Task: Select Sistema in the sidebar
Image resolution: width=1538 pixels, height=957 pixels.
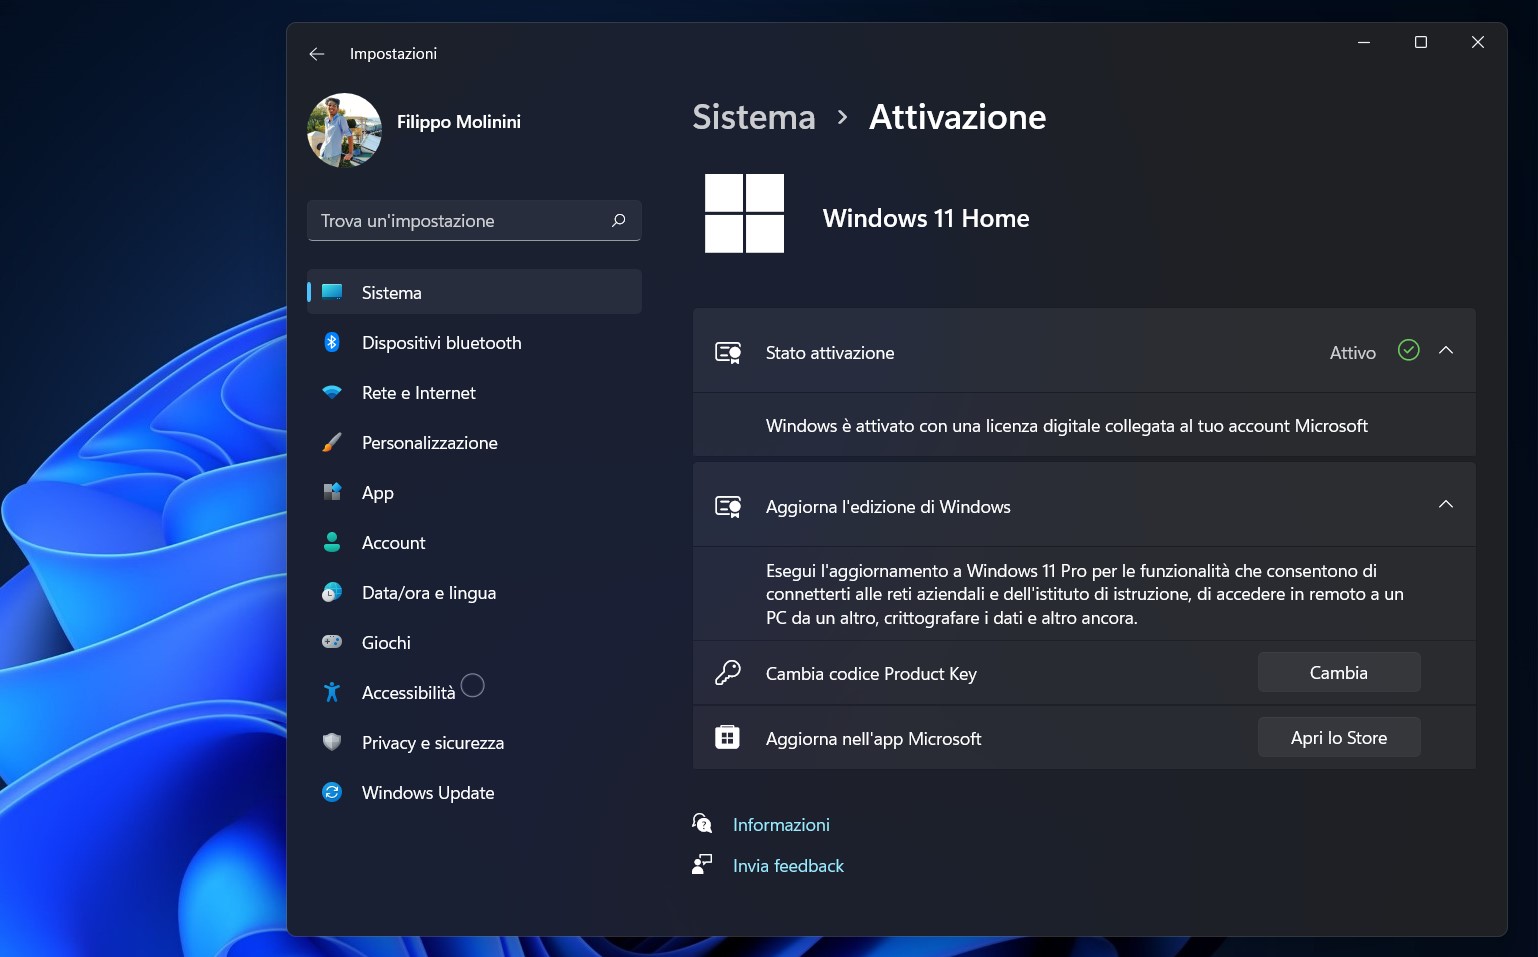Action: 474,292
